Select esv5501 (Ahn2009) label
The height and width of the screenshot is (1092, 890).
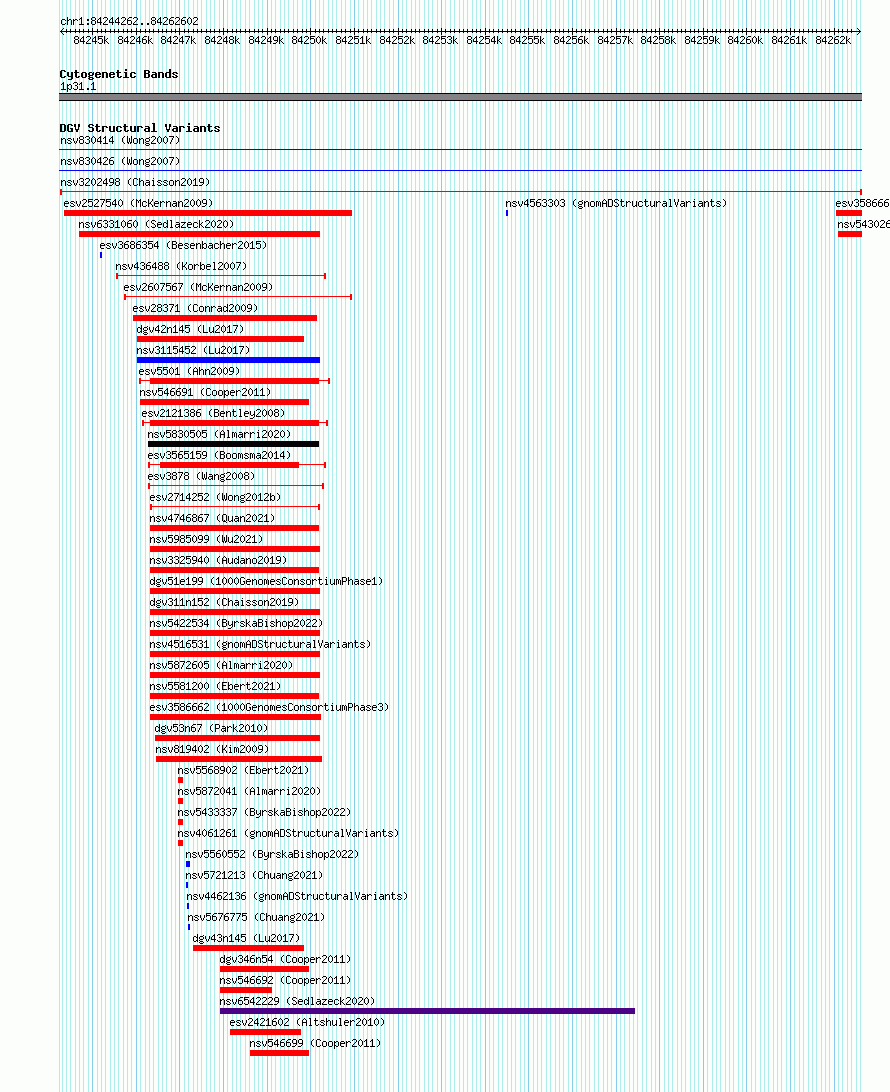189,371
